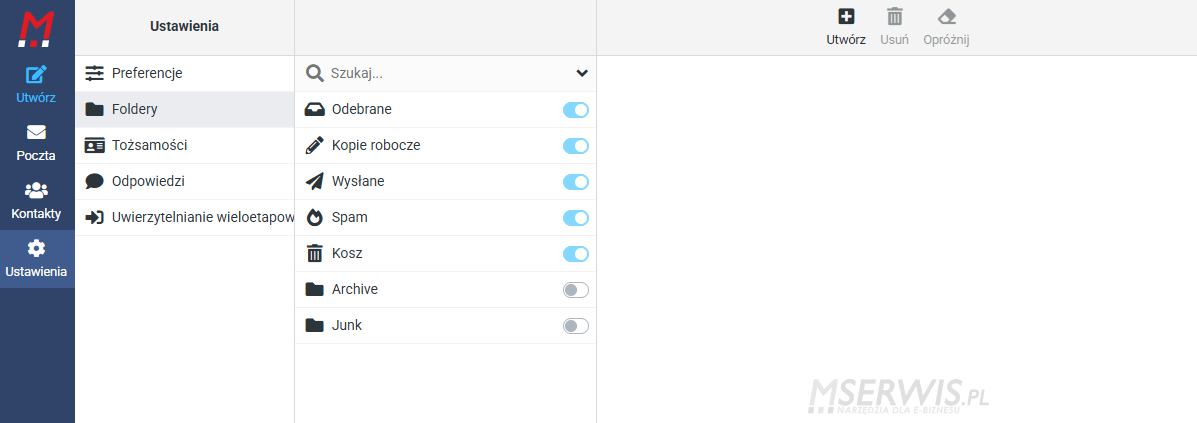Open Kontakty people icon
Image resolution: width=1197 pixels, height=423 pixels.
36,190
